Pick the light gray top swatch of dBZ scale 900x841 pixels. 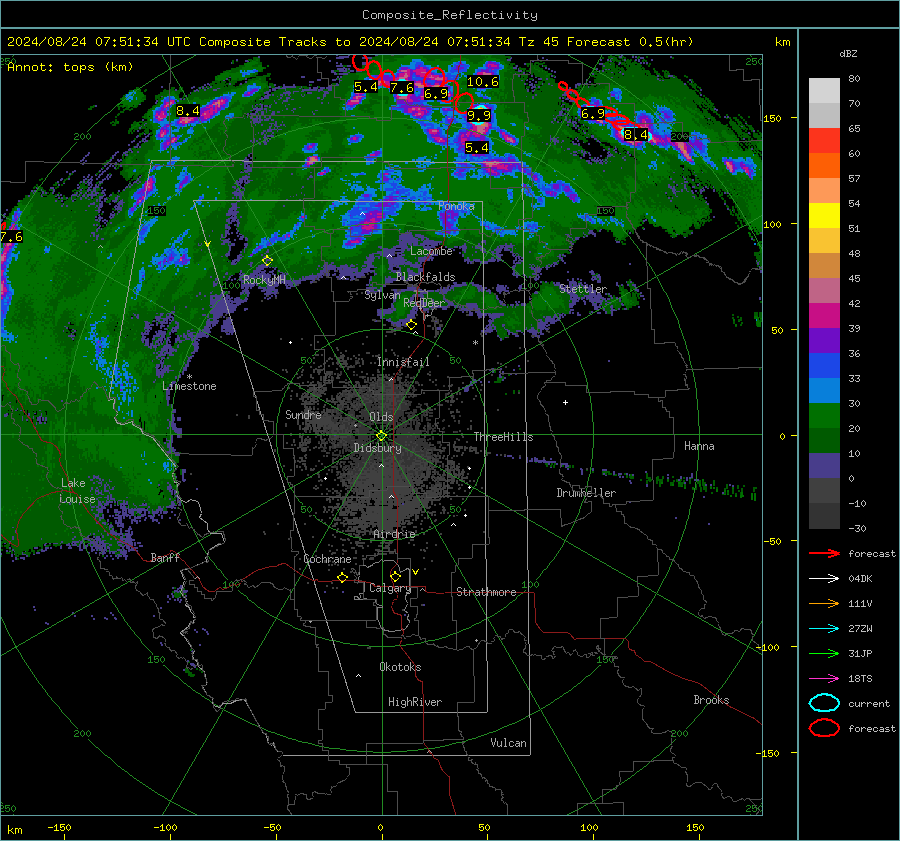[x=824, y=91]
